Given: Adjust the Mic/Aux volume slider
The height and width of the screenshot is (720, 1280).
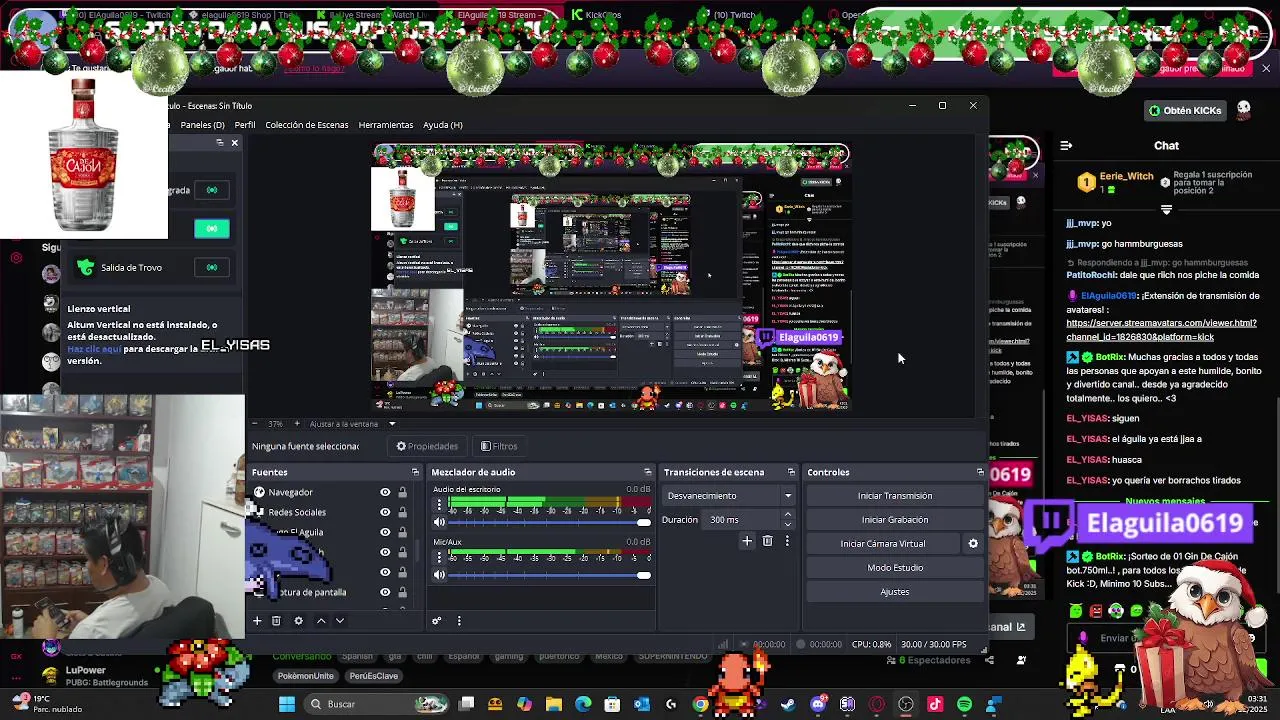Looking at the screenshot, I should point(547,574).
